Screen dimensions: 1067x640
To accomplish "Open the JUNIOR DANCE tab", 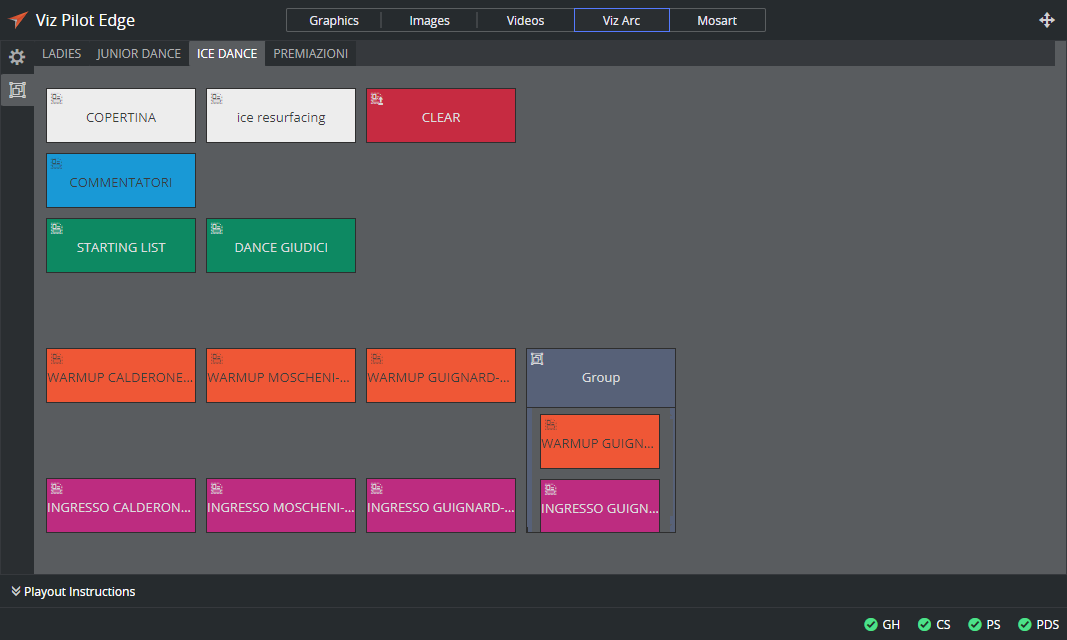I will (138, 54).
